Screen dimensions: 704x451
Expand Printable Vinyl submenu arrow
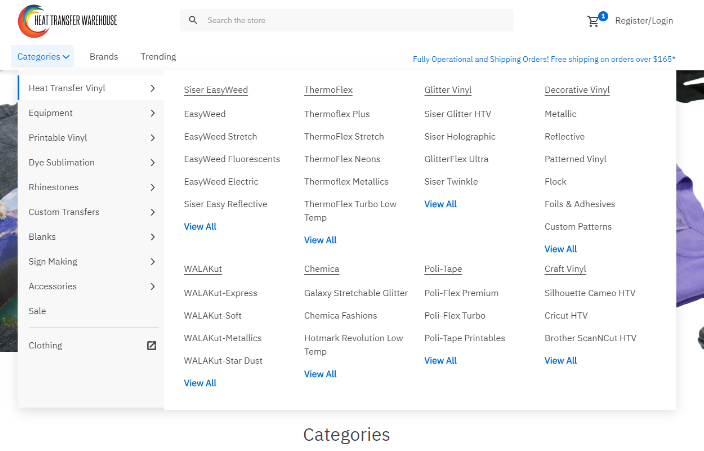[153, 138]
